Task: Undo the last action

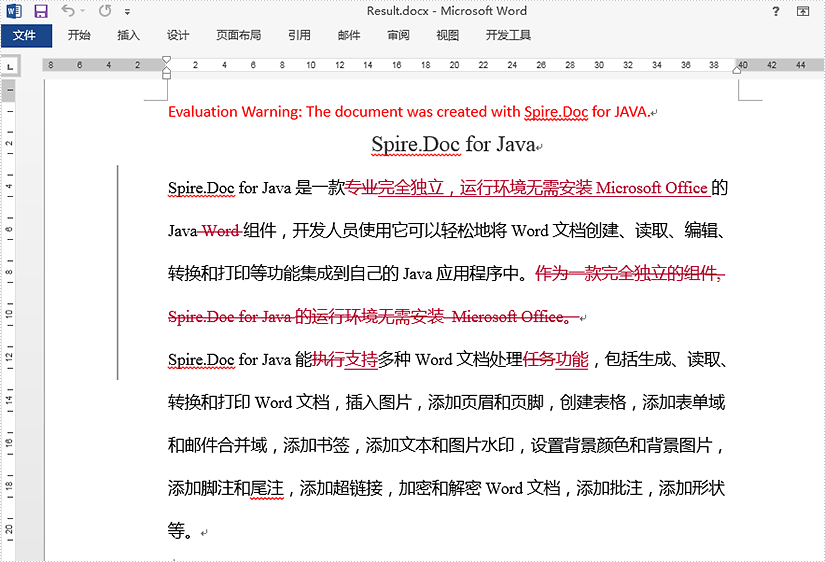Action: (x=68, y=11)
